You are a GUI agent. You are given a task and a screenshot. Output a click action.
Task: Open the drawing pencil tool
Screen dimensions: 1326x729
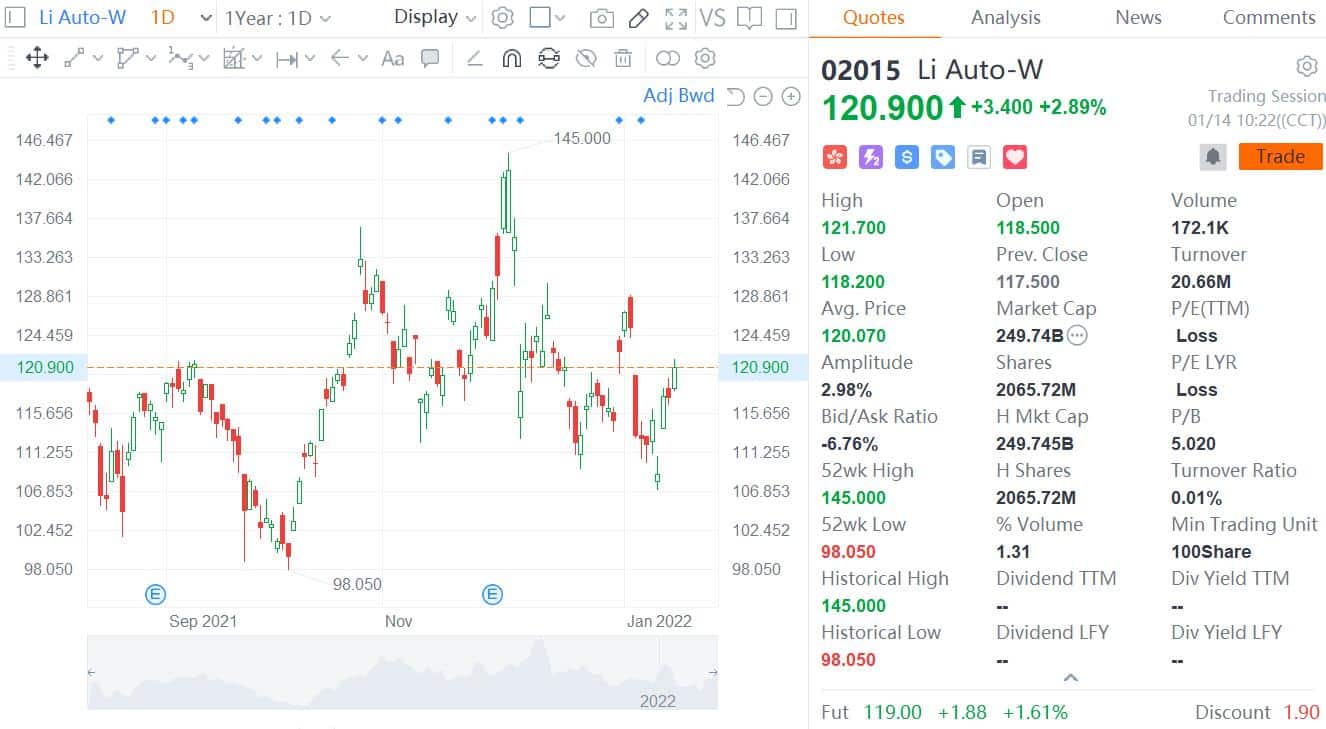pos(639,17)
